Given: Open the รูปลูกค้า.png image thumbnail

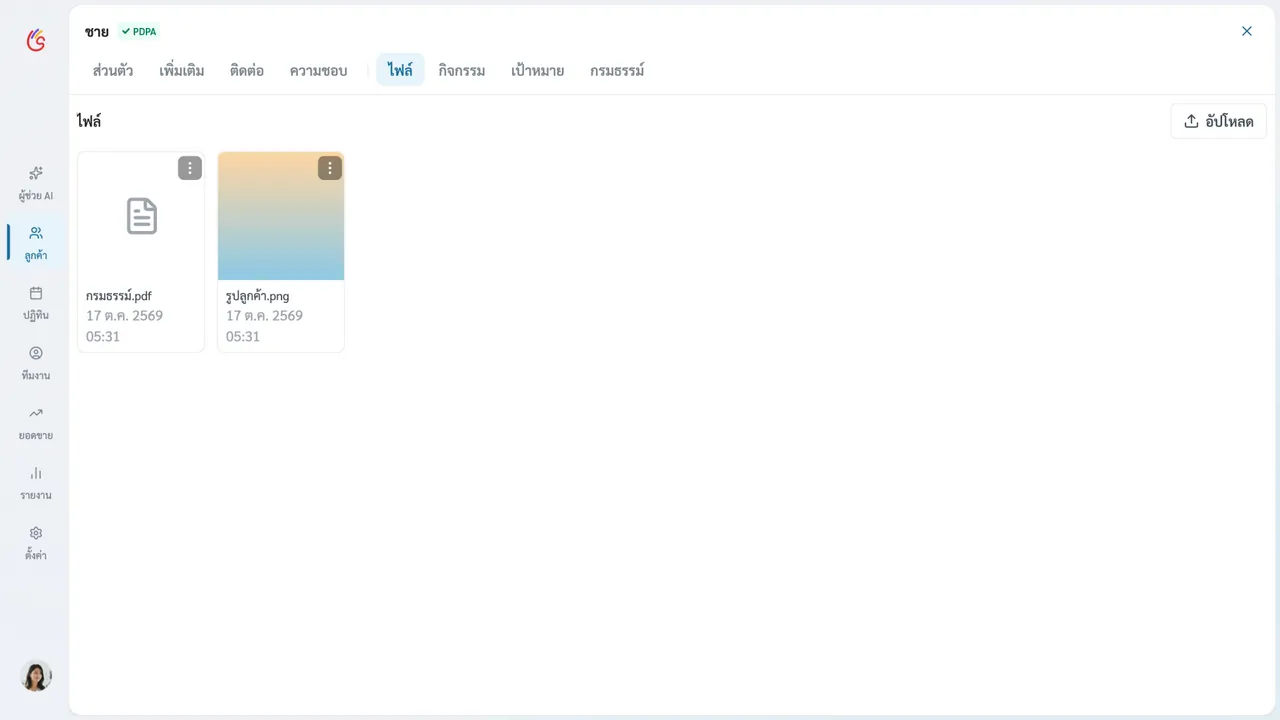Looking at the screenshot, I should point(281,216).
